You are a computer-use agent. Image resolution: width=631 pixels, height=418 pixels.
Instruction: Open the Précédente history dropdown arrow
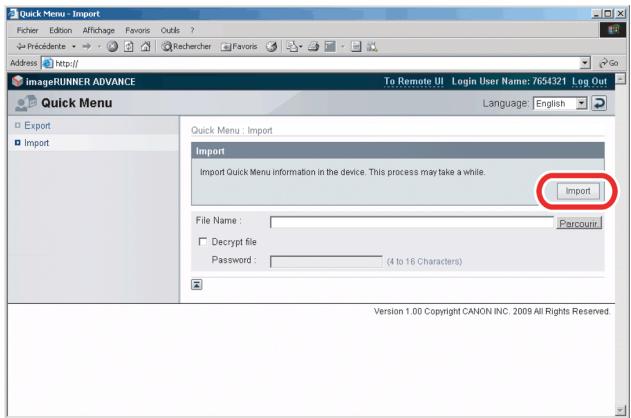point(74,47)
